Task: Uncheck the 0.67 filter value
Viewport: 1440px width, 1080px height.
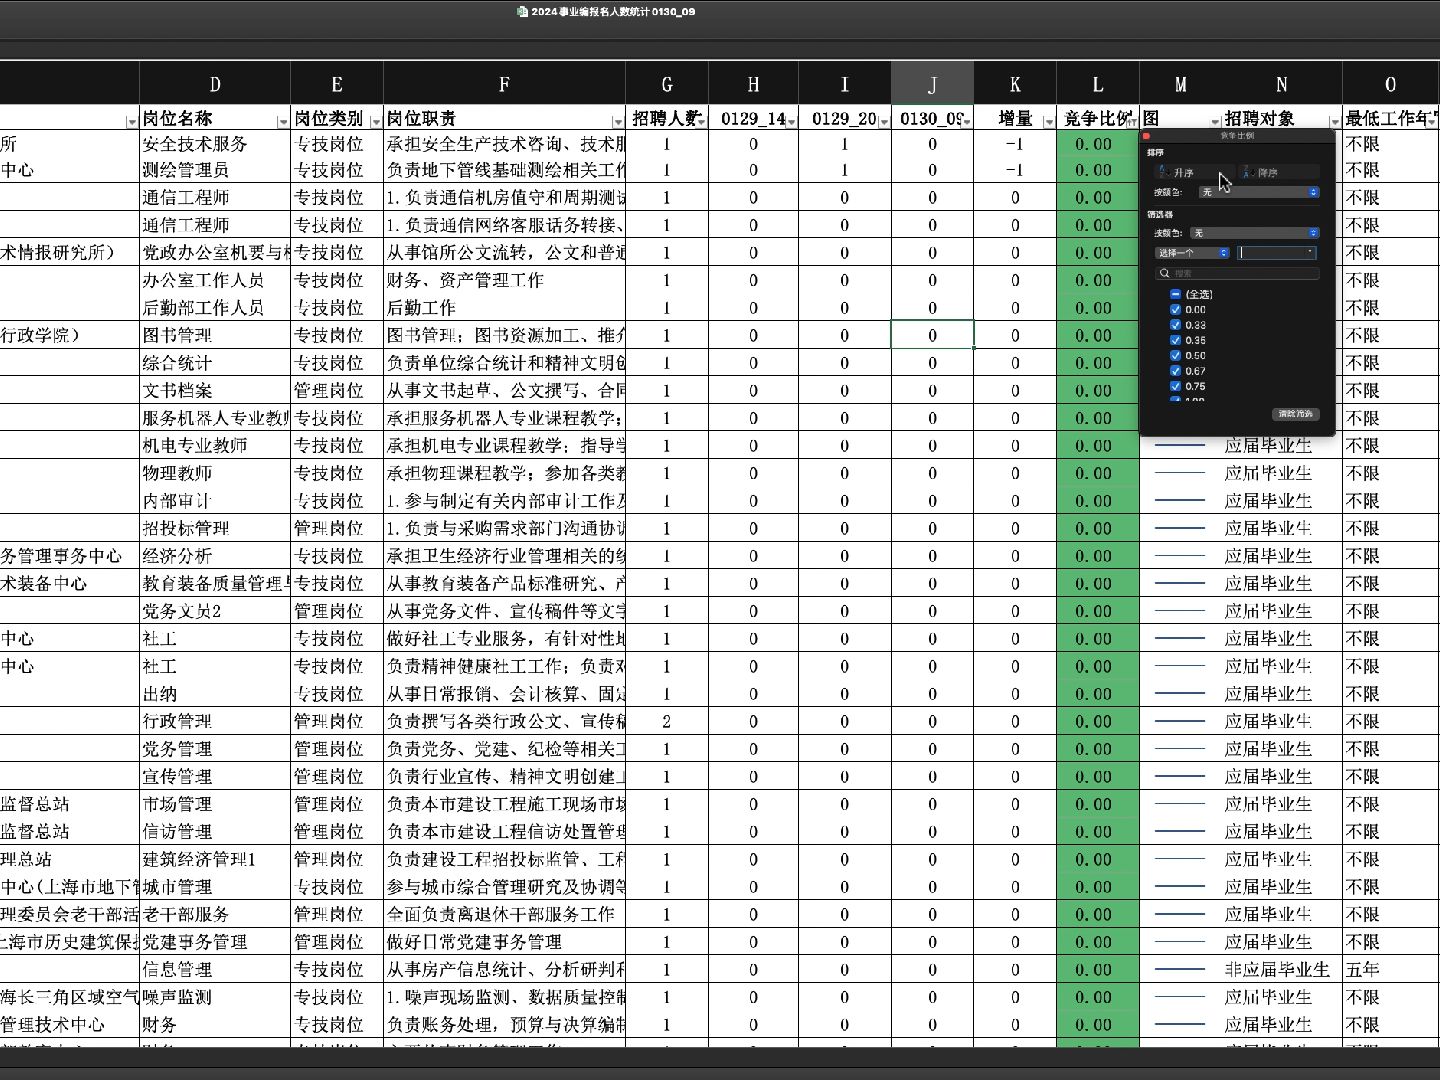Action: point(1175,371)
